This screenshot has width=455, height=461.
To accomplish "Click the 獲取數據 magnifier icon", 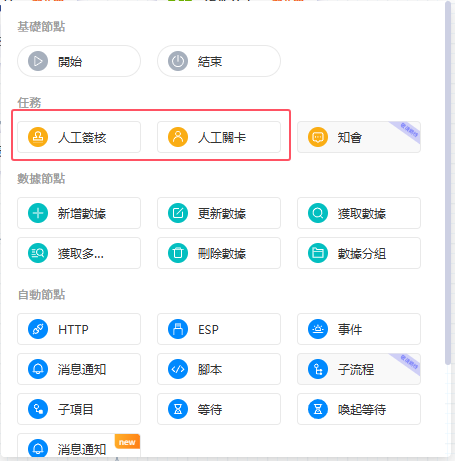I will (318, 213).
